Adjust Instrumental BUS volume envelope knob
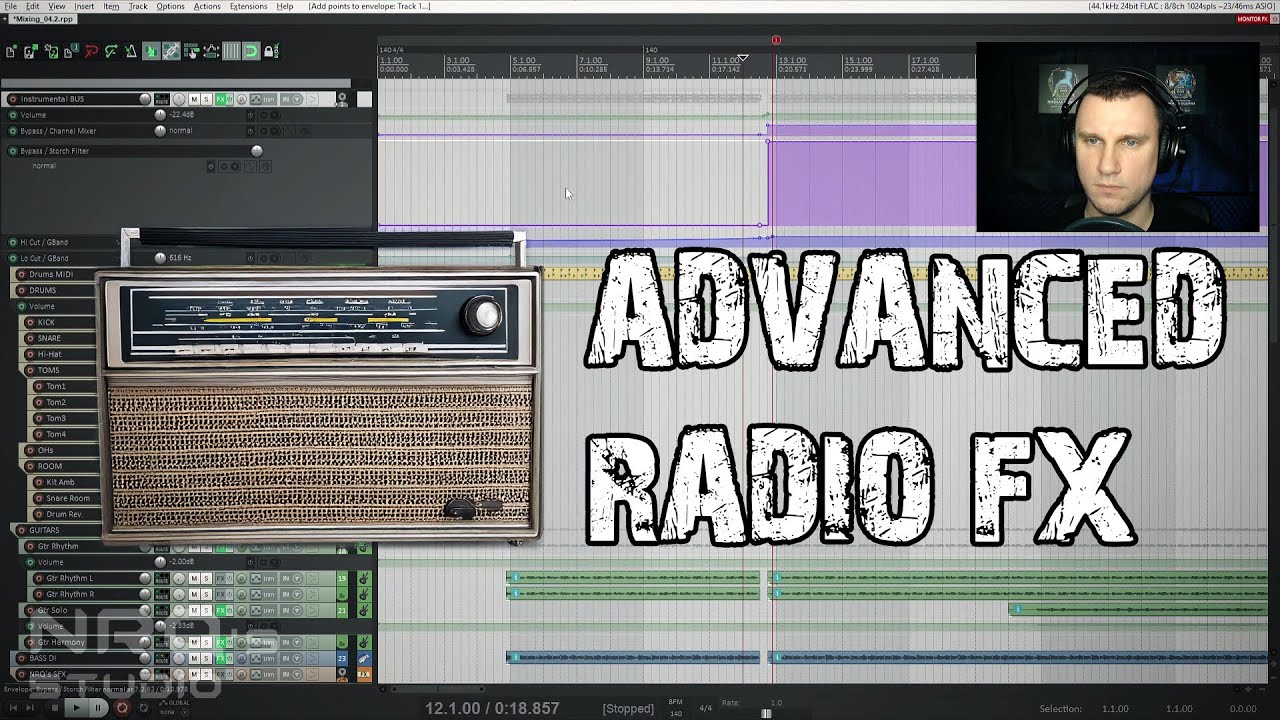 click(160, 115)
